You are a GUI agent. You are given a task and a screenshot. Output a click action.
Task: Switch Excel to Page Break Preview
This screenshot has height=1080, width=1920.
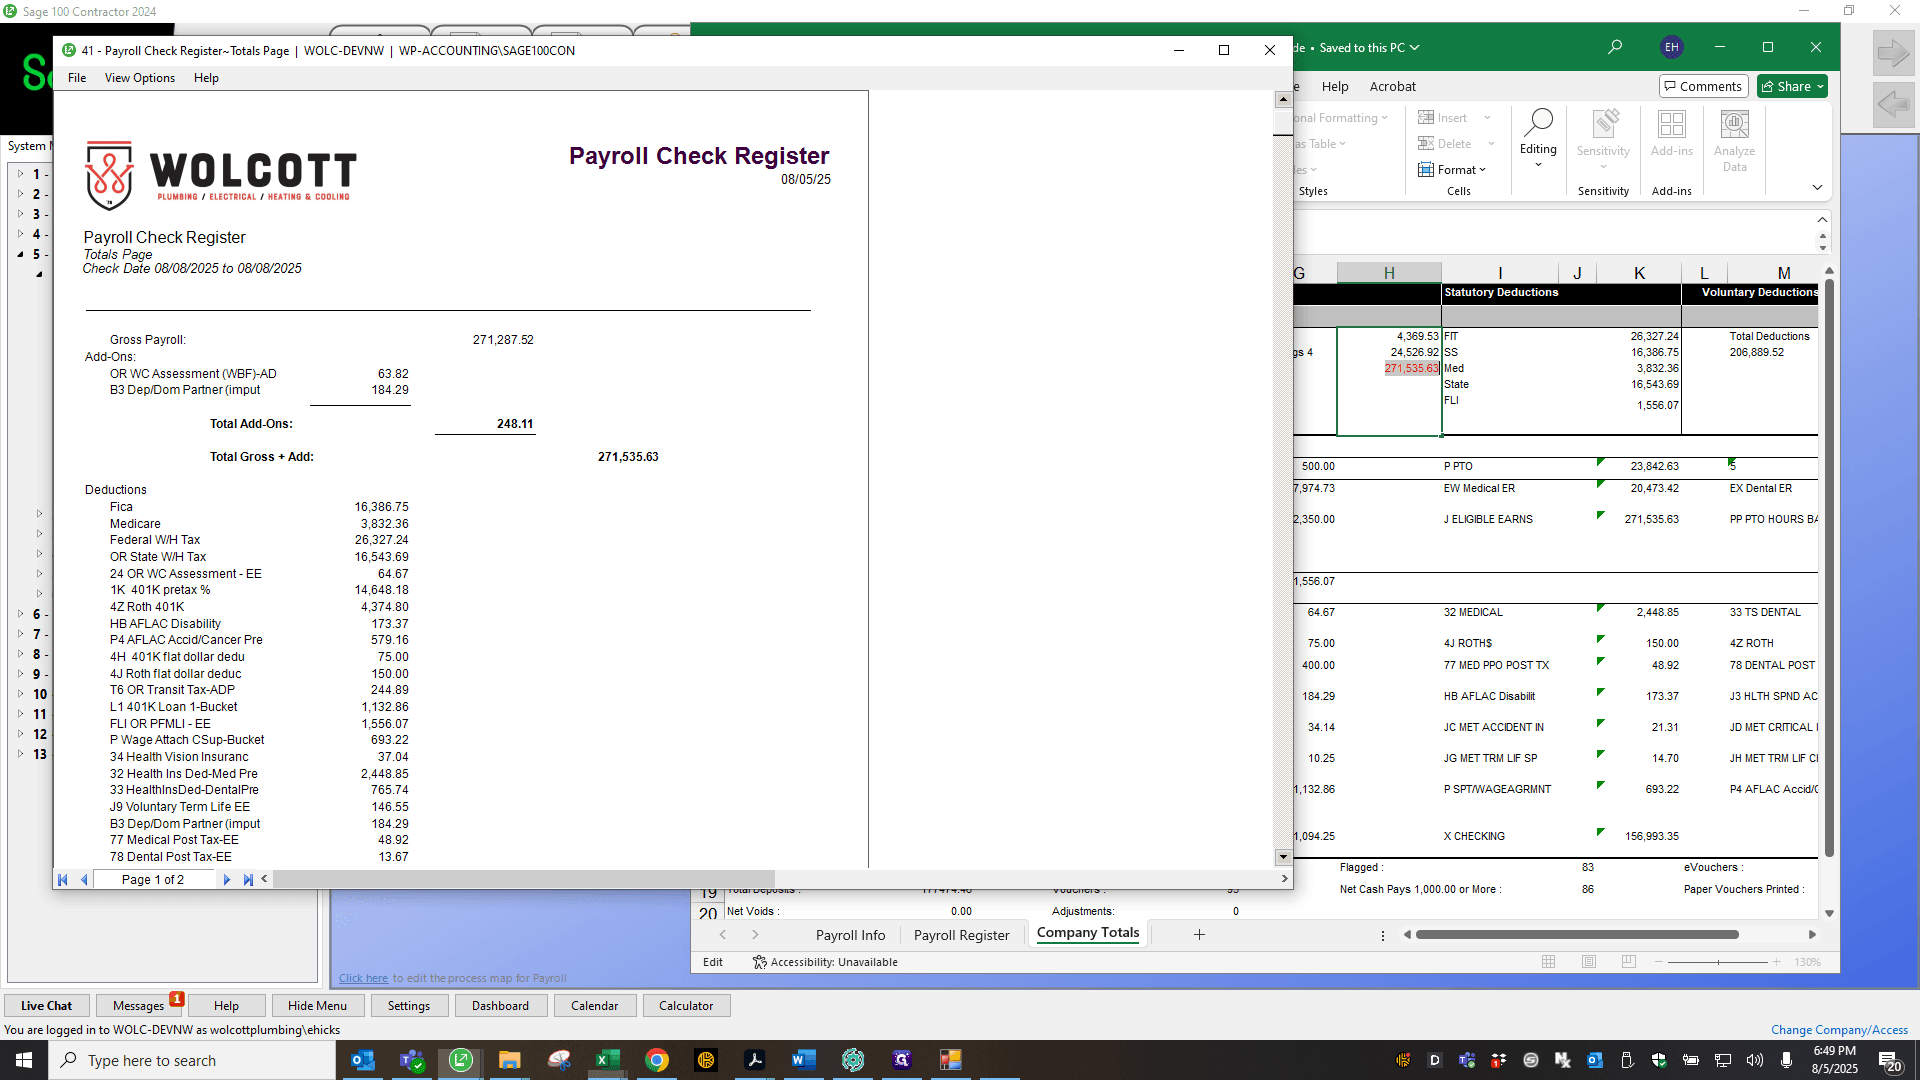tap(1629, 962)
